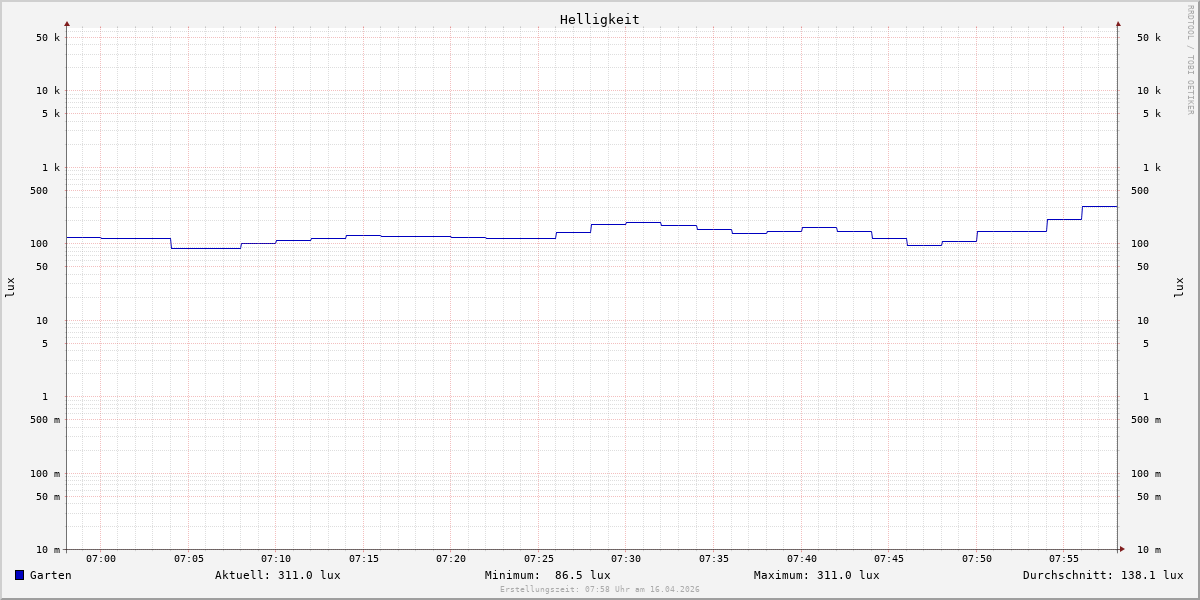Click the left vertical lux axis label
This screenshot has height=600, width=1200.
pyautogui.click(x=10, y=288)
